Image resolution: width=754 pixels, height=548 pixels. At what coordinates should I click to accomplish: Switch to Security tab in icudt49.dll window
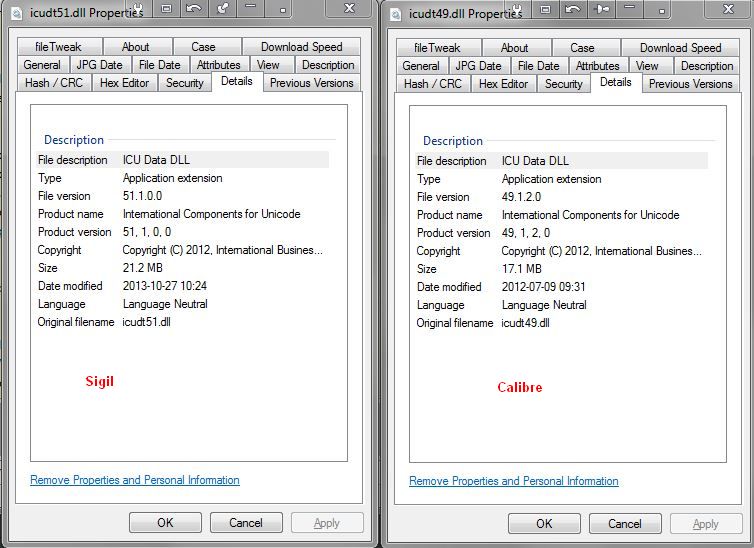tap(563, 84)
